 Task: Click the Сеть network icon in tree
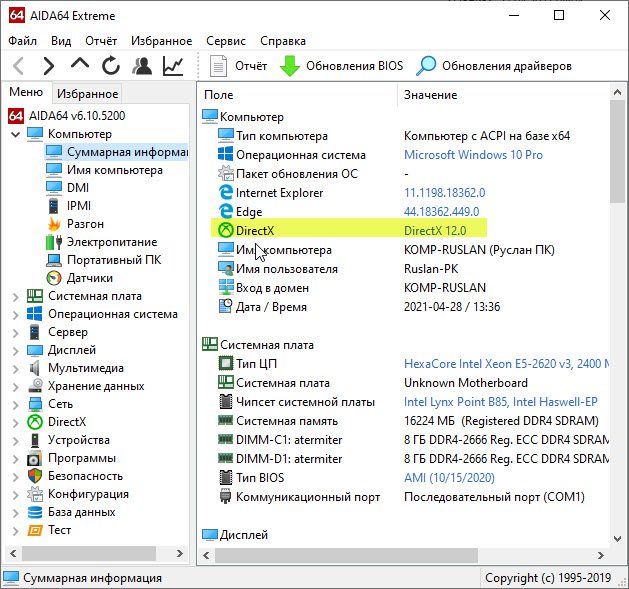coord(35,404)
